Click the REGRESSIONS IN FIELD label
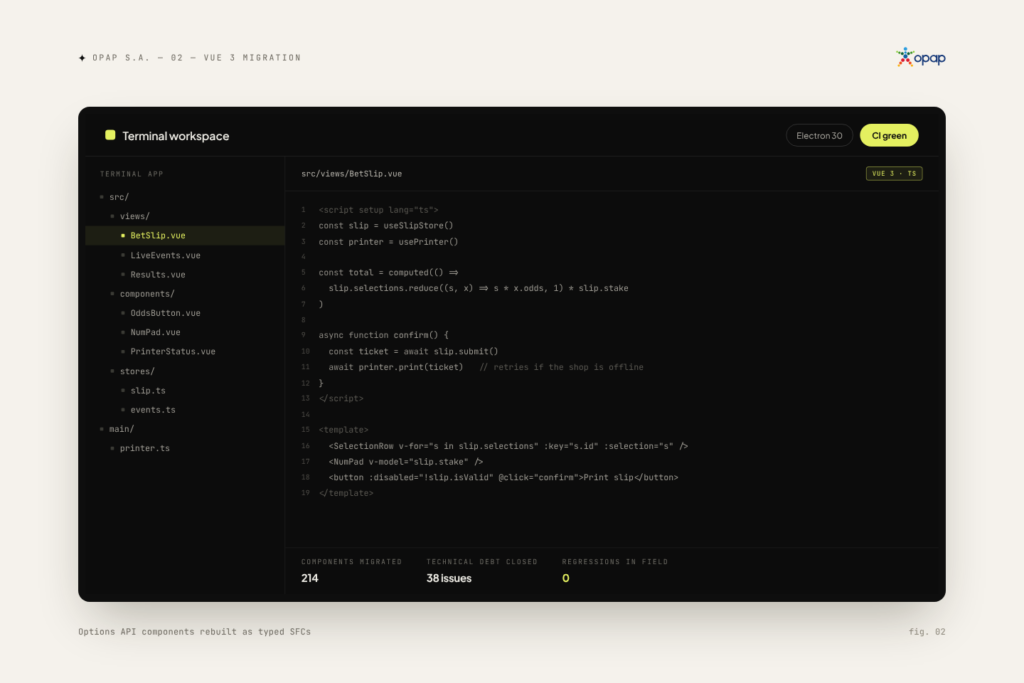This screenshot has height=683, width=1024. point(615,562)
